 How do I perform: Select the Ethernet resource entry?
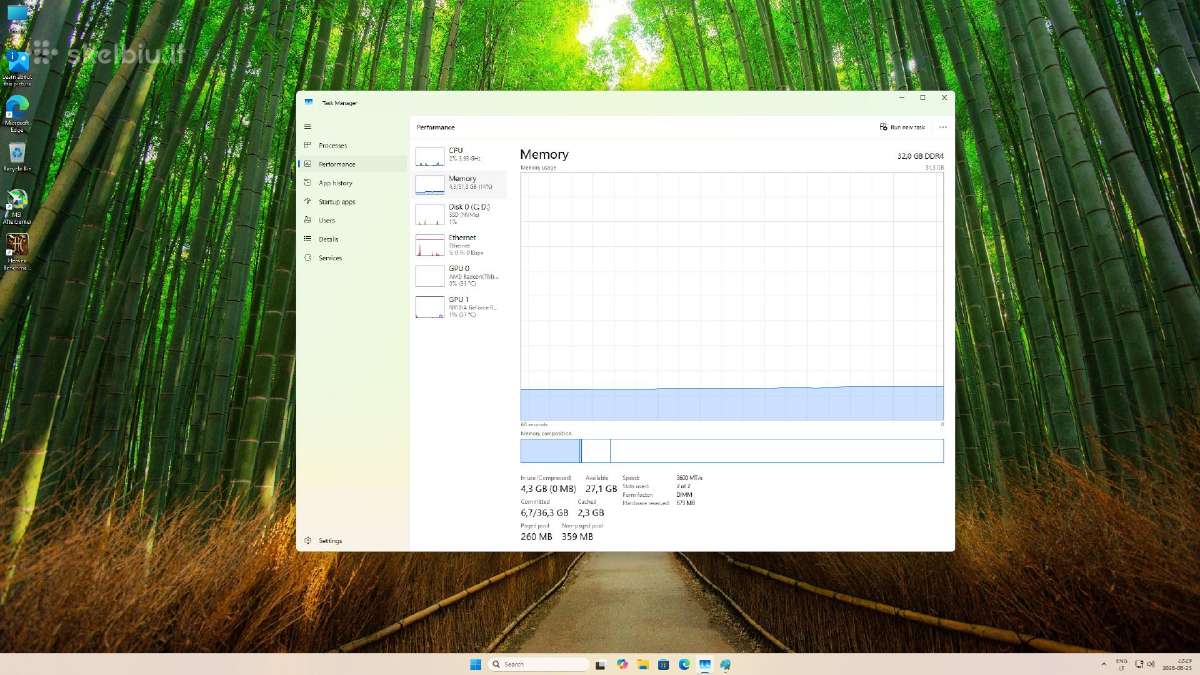(461, 244)
